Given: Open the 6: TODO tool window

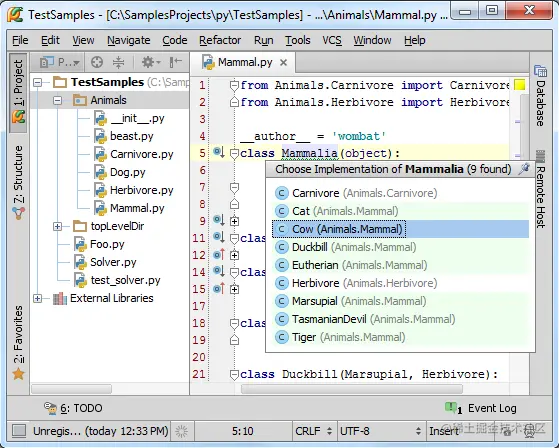Looking at the screenshot, I should click(73, 408).
